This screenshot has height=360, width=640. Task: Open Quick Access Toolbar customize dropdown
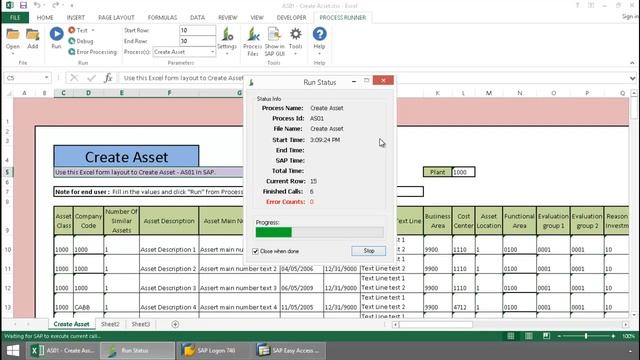72,6
